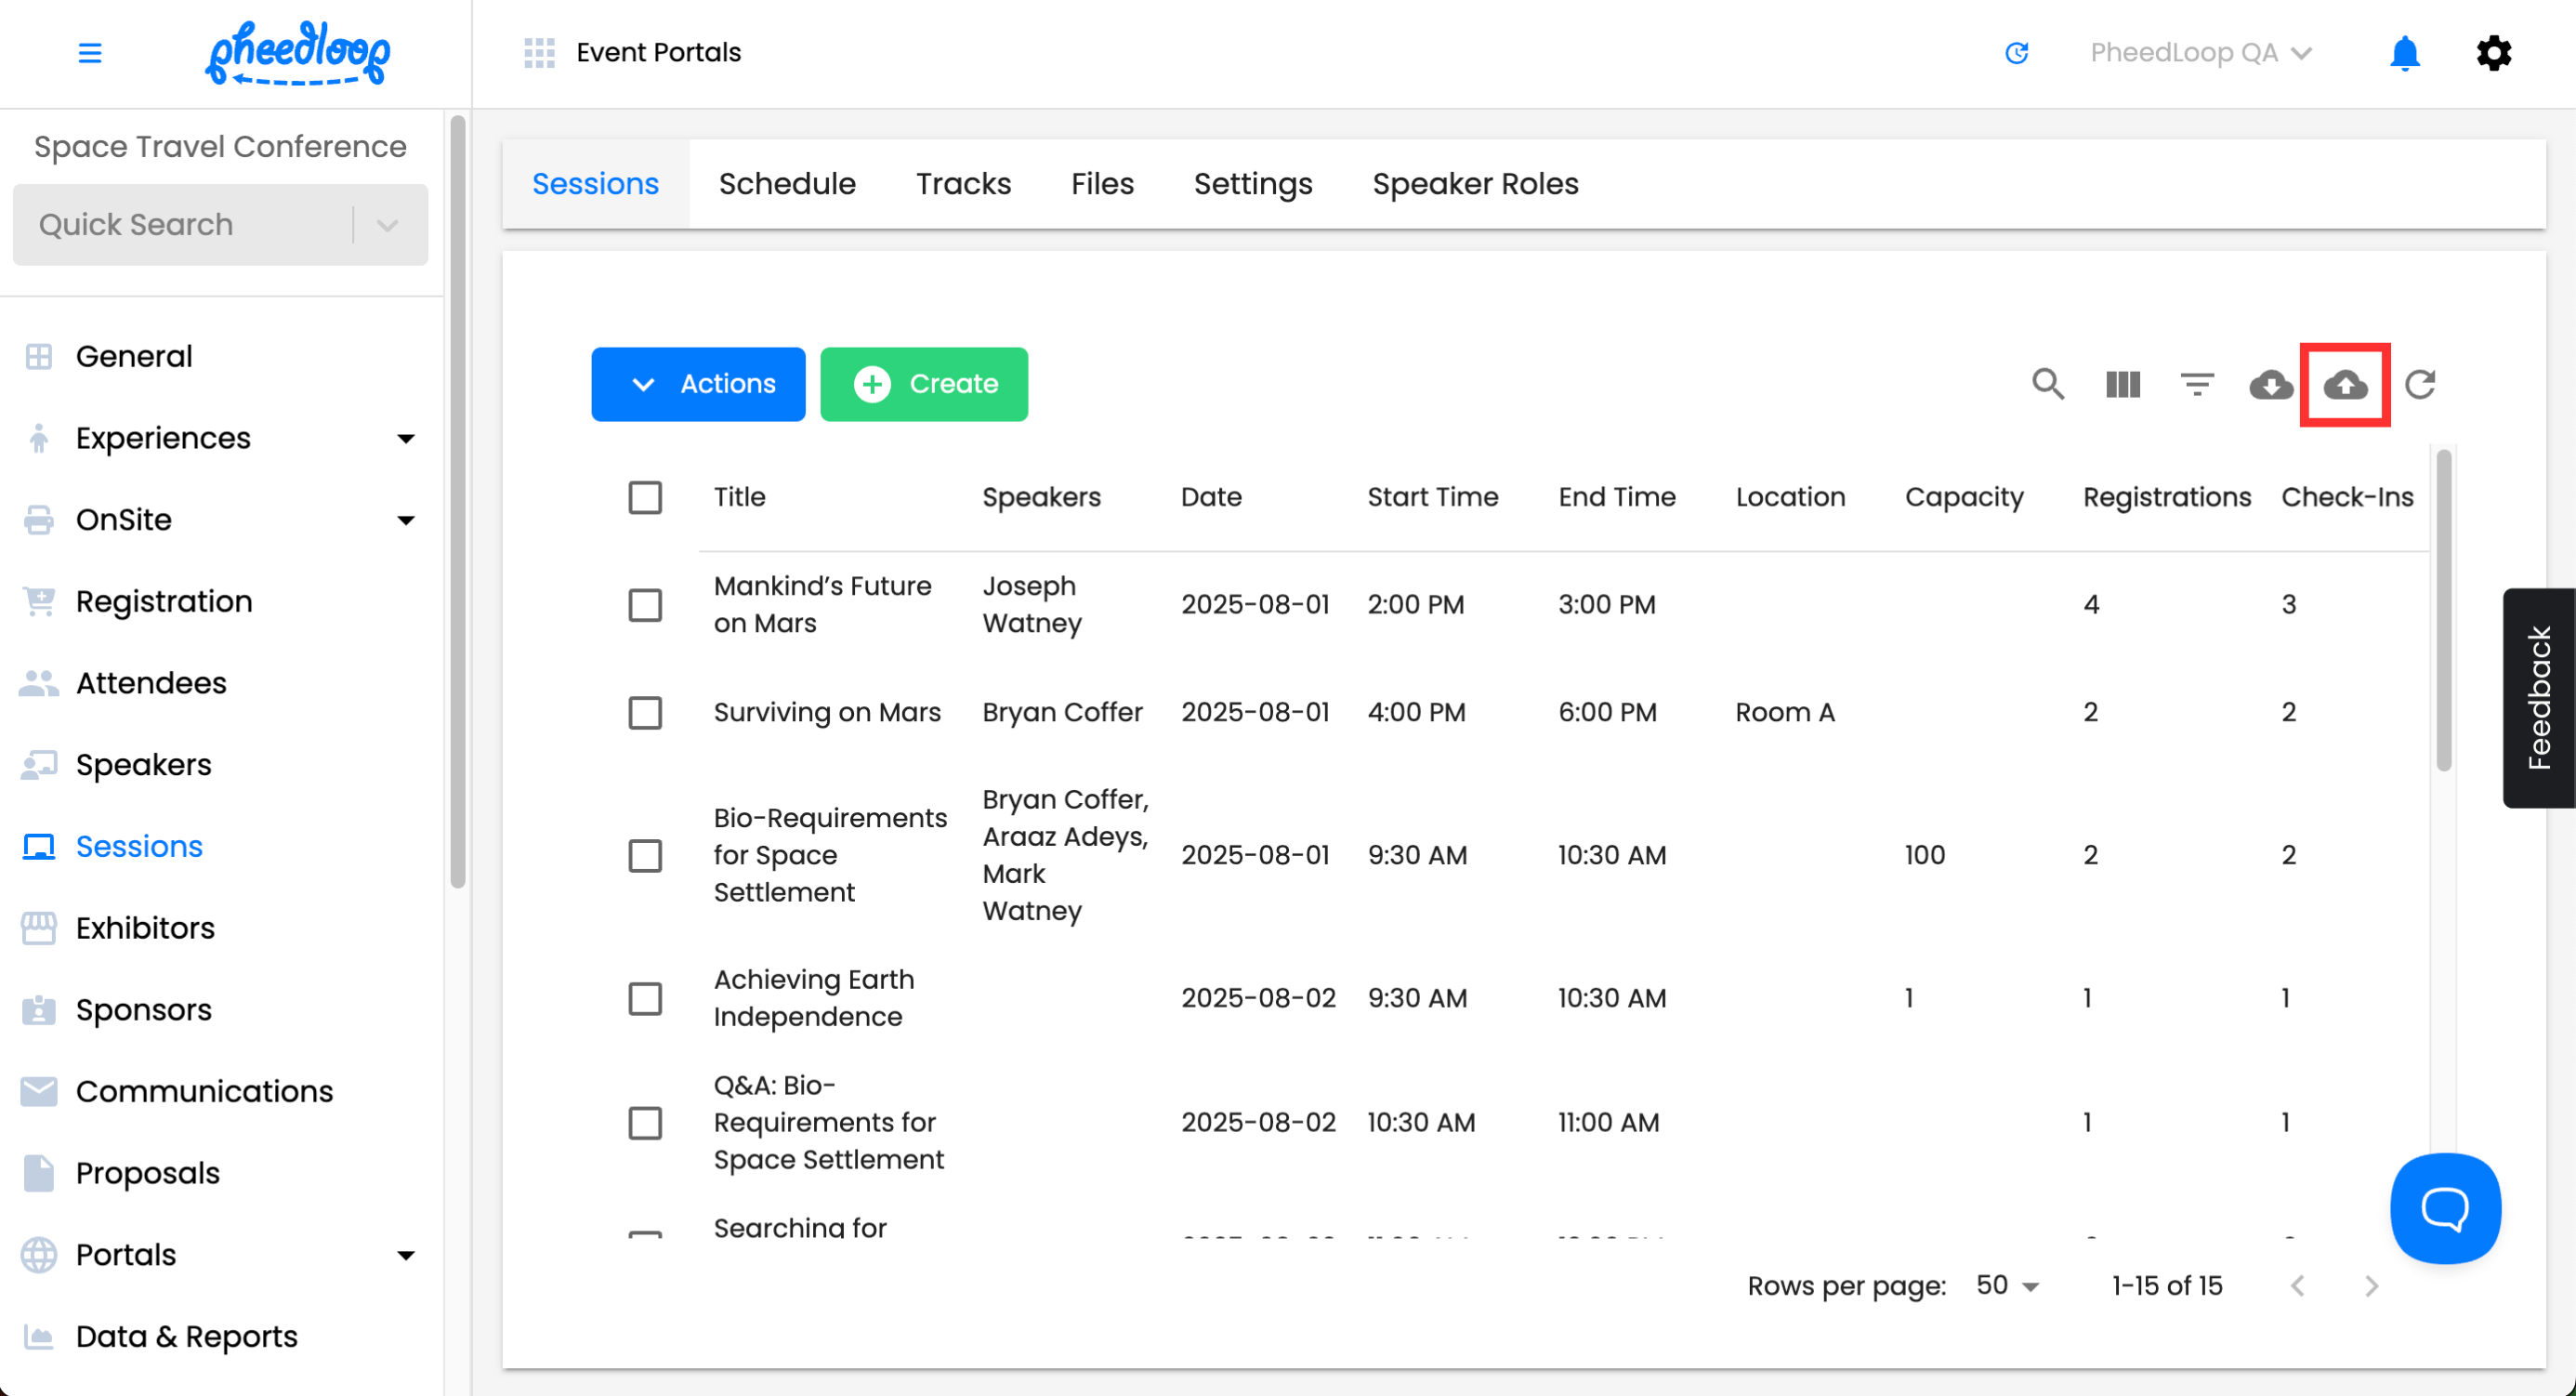Click the Room A location cell
The image size is (2576, 1396).
[1784, 713]
